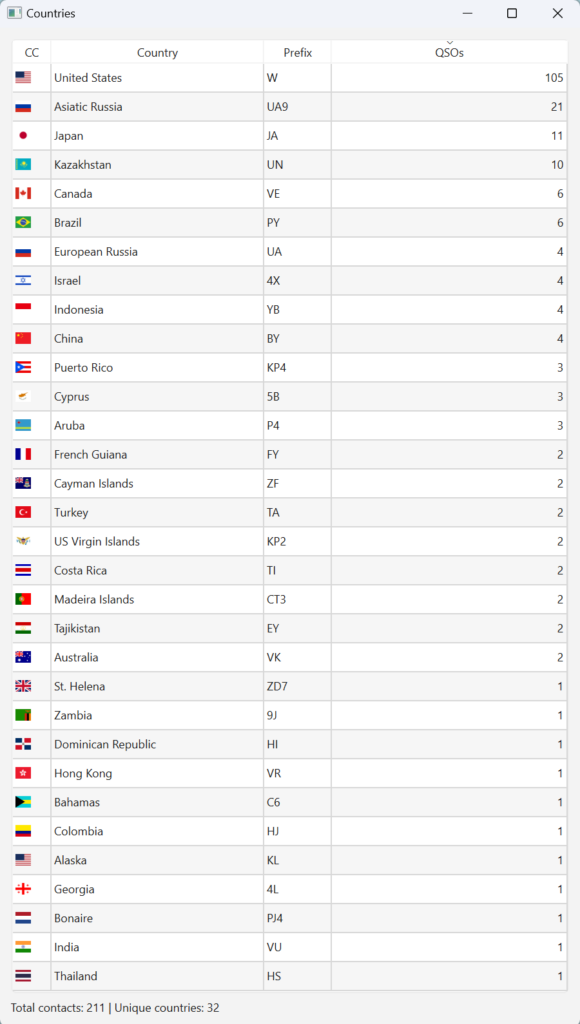Image resolution: width=580 pixels, height=1024 pixels.
Task: Click the Hong Kong flag icon
Action: 23,773
